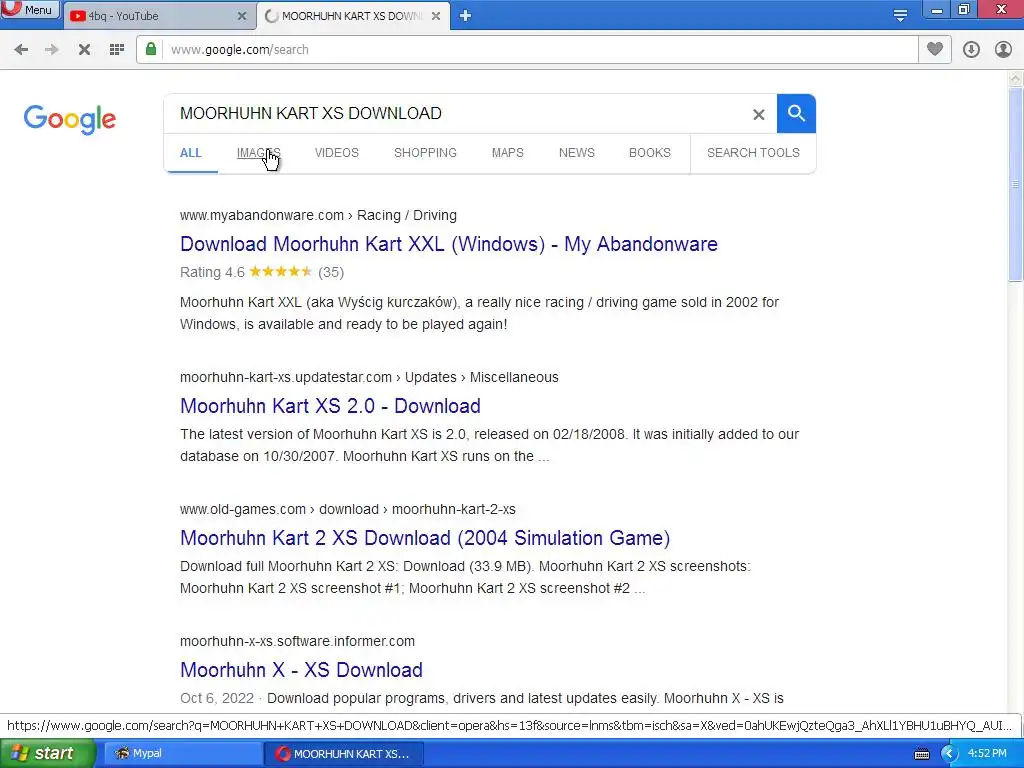Switch to MAPS results
The width and height of the screenshot is (1024, 768).
tap(507, 153)
